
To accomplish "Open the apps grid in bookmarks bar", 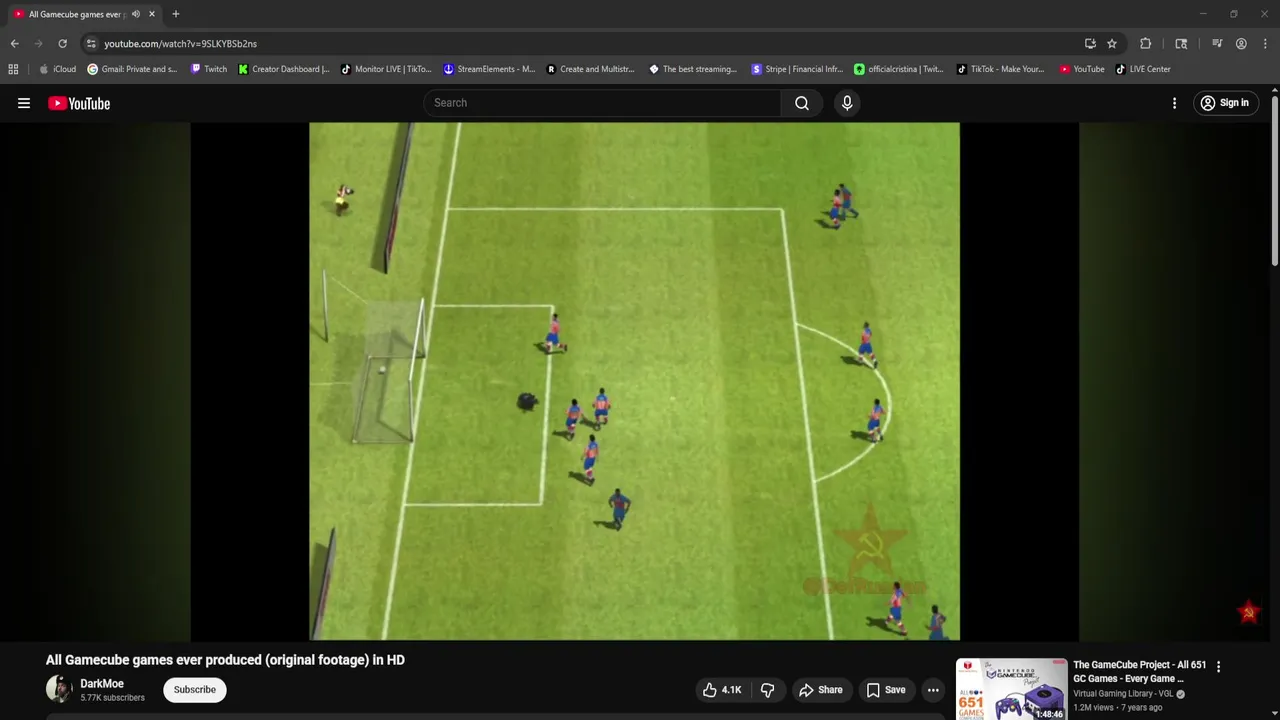I will pos(13,69).
